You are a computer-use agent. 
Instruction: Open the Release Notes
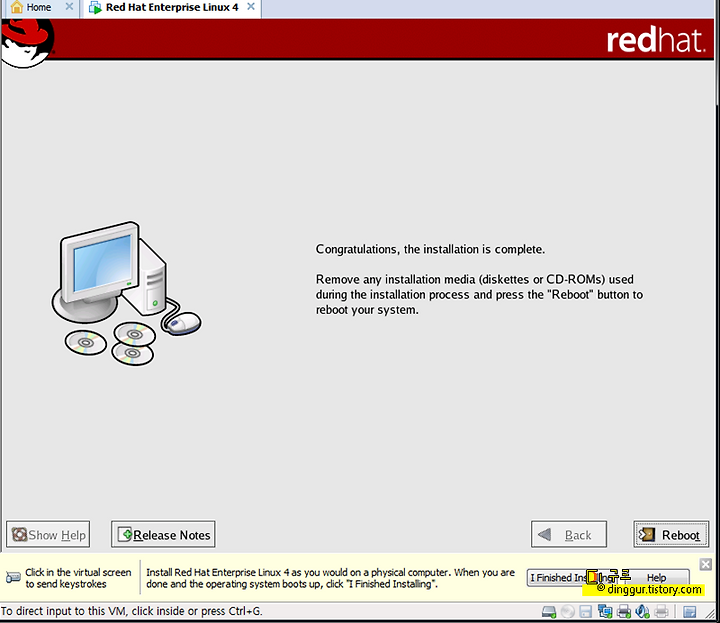tap(163, 534)
